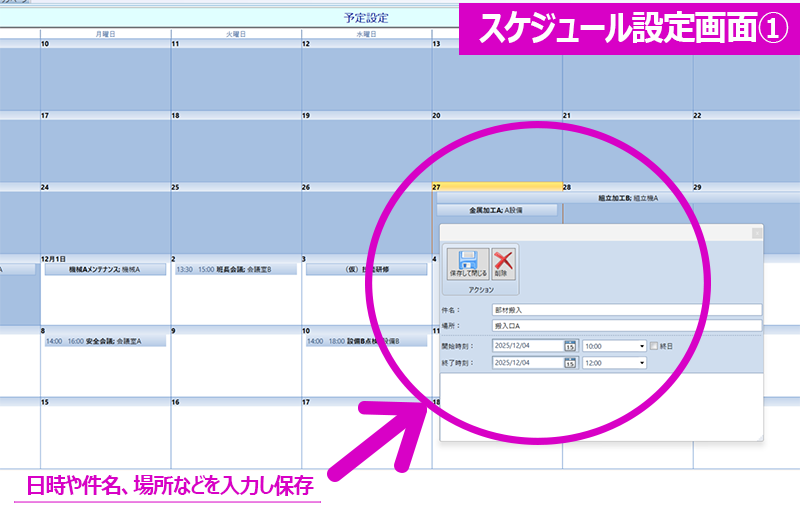Click the highlighted day 27 date header
Image resolution: width=800 pixels, height=515 pixels.
click(x=497, y=186)
